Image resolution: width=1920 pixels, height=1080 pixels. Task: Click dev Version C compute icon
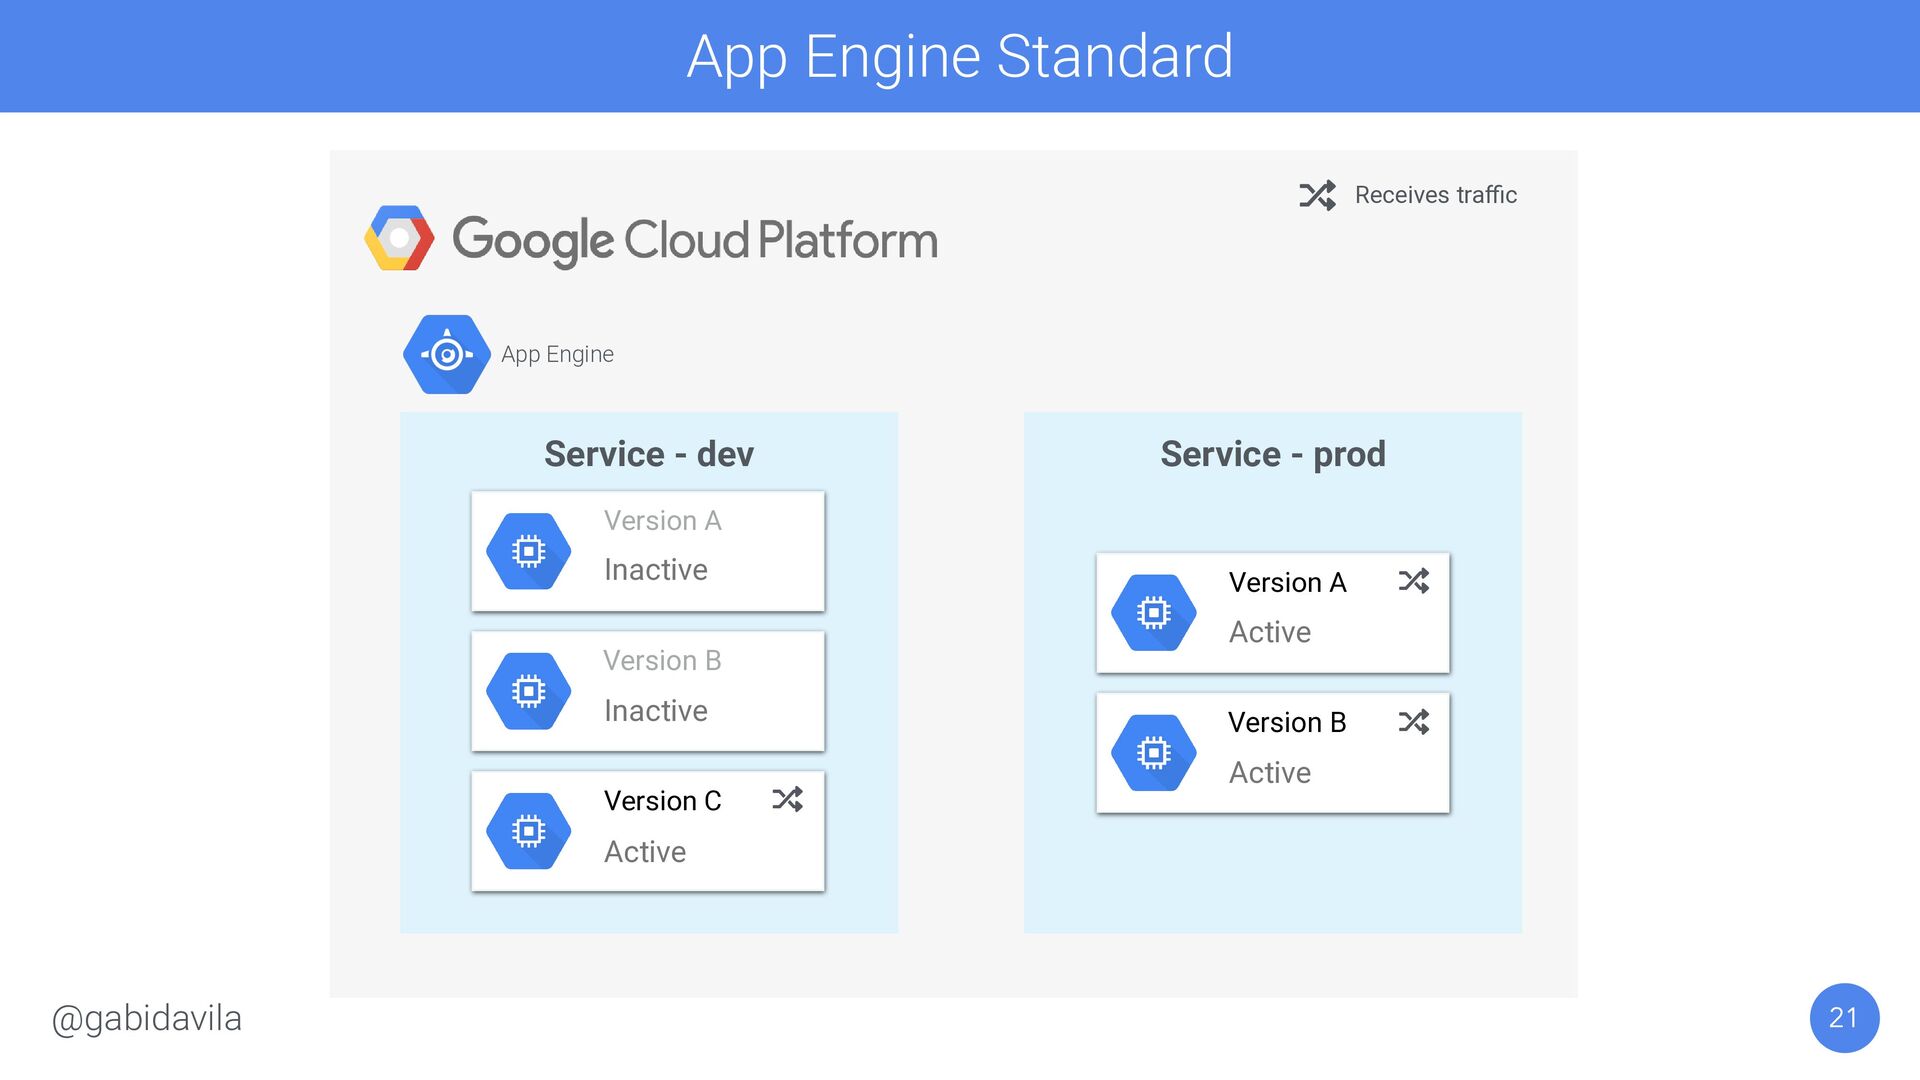(x=528, y=831)
